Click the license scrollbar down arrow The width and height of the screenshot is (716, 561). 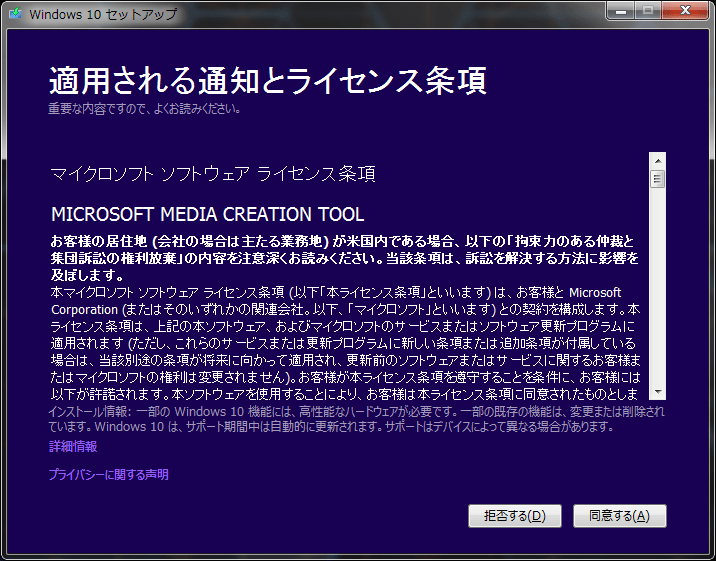(x=658, y=392)
